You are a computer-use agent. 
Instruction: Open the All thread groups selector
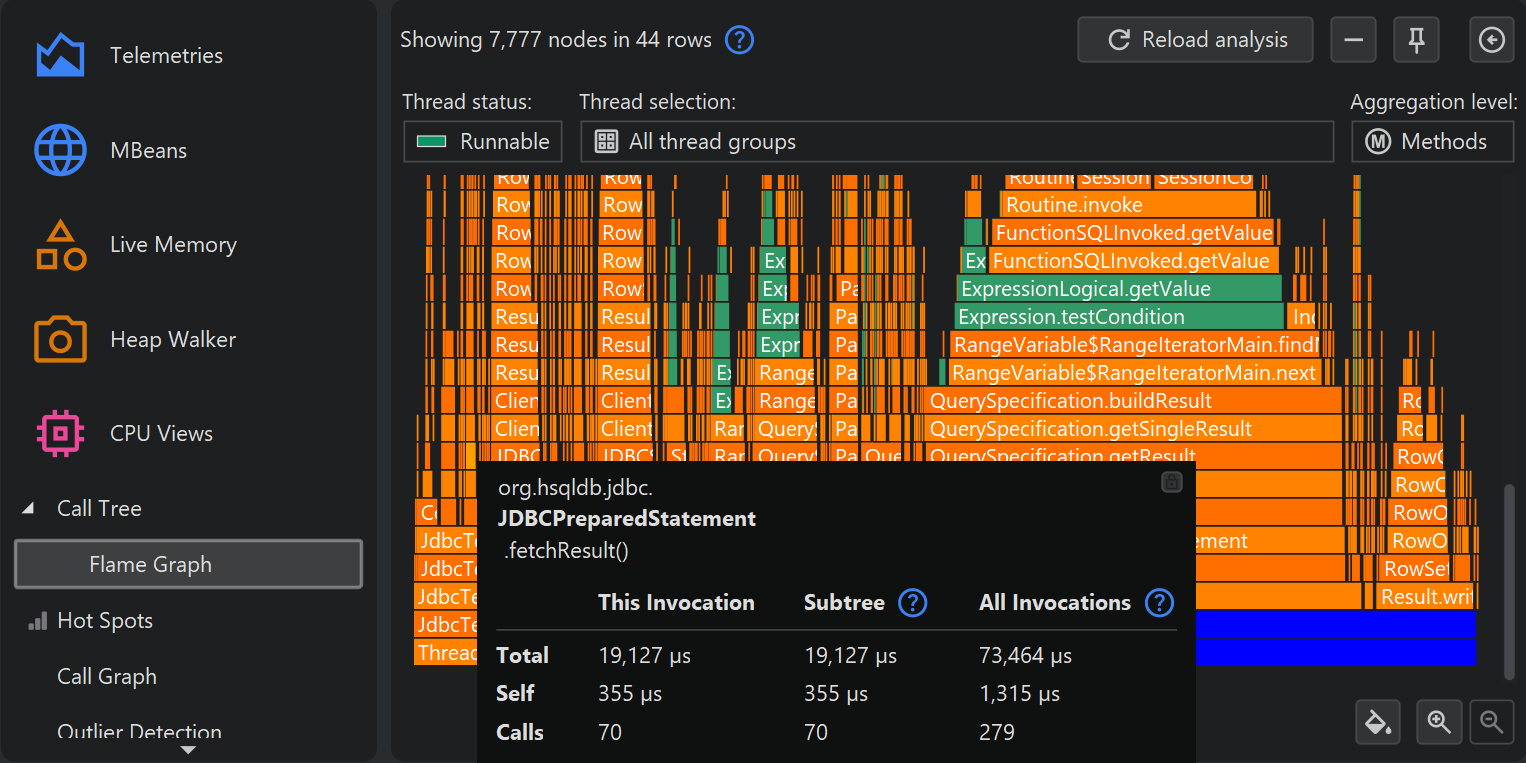pyautogui.click(x=956, y=142)
